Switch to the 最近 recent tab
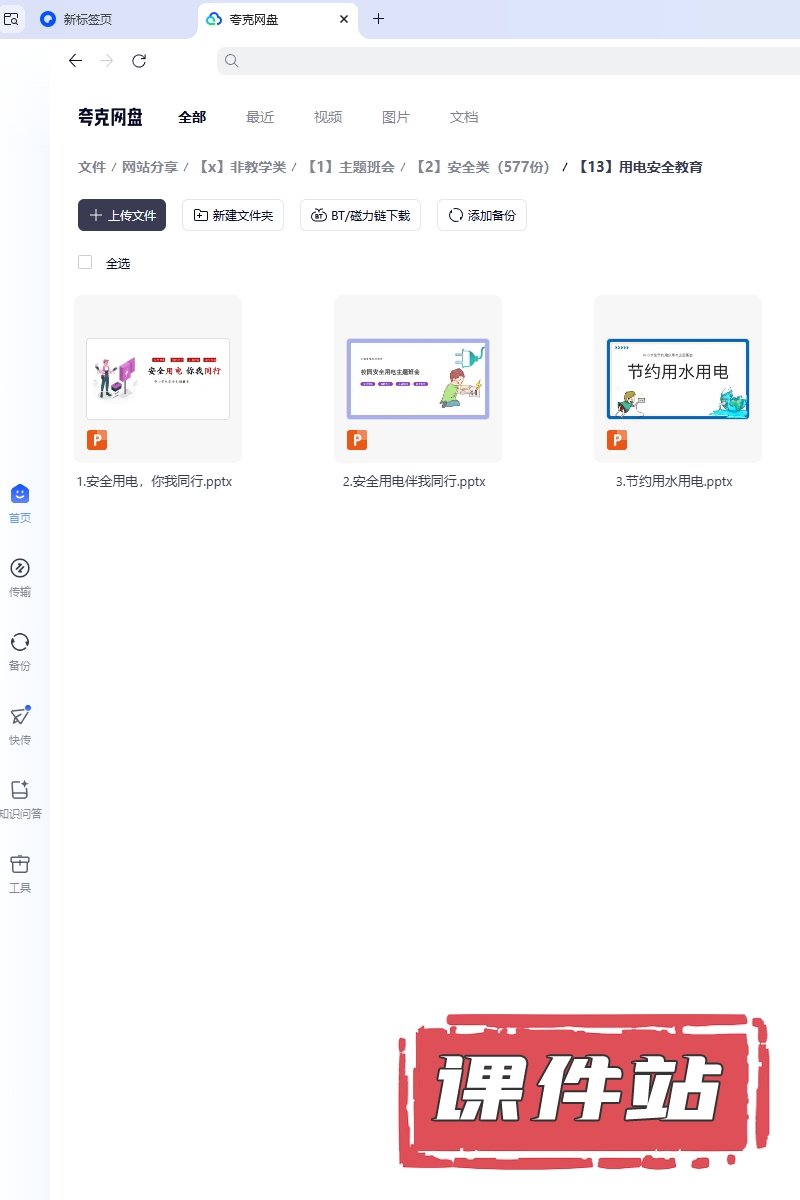The width and height of the screenshot is (800, 1200). (260, 117)
